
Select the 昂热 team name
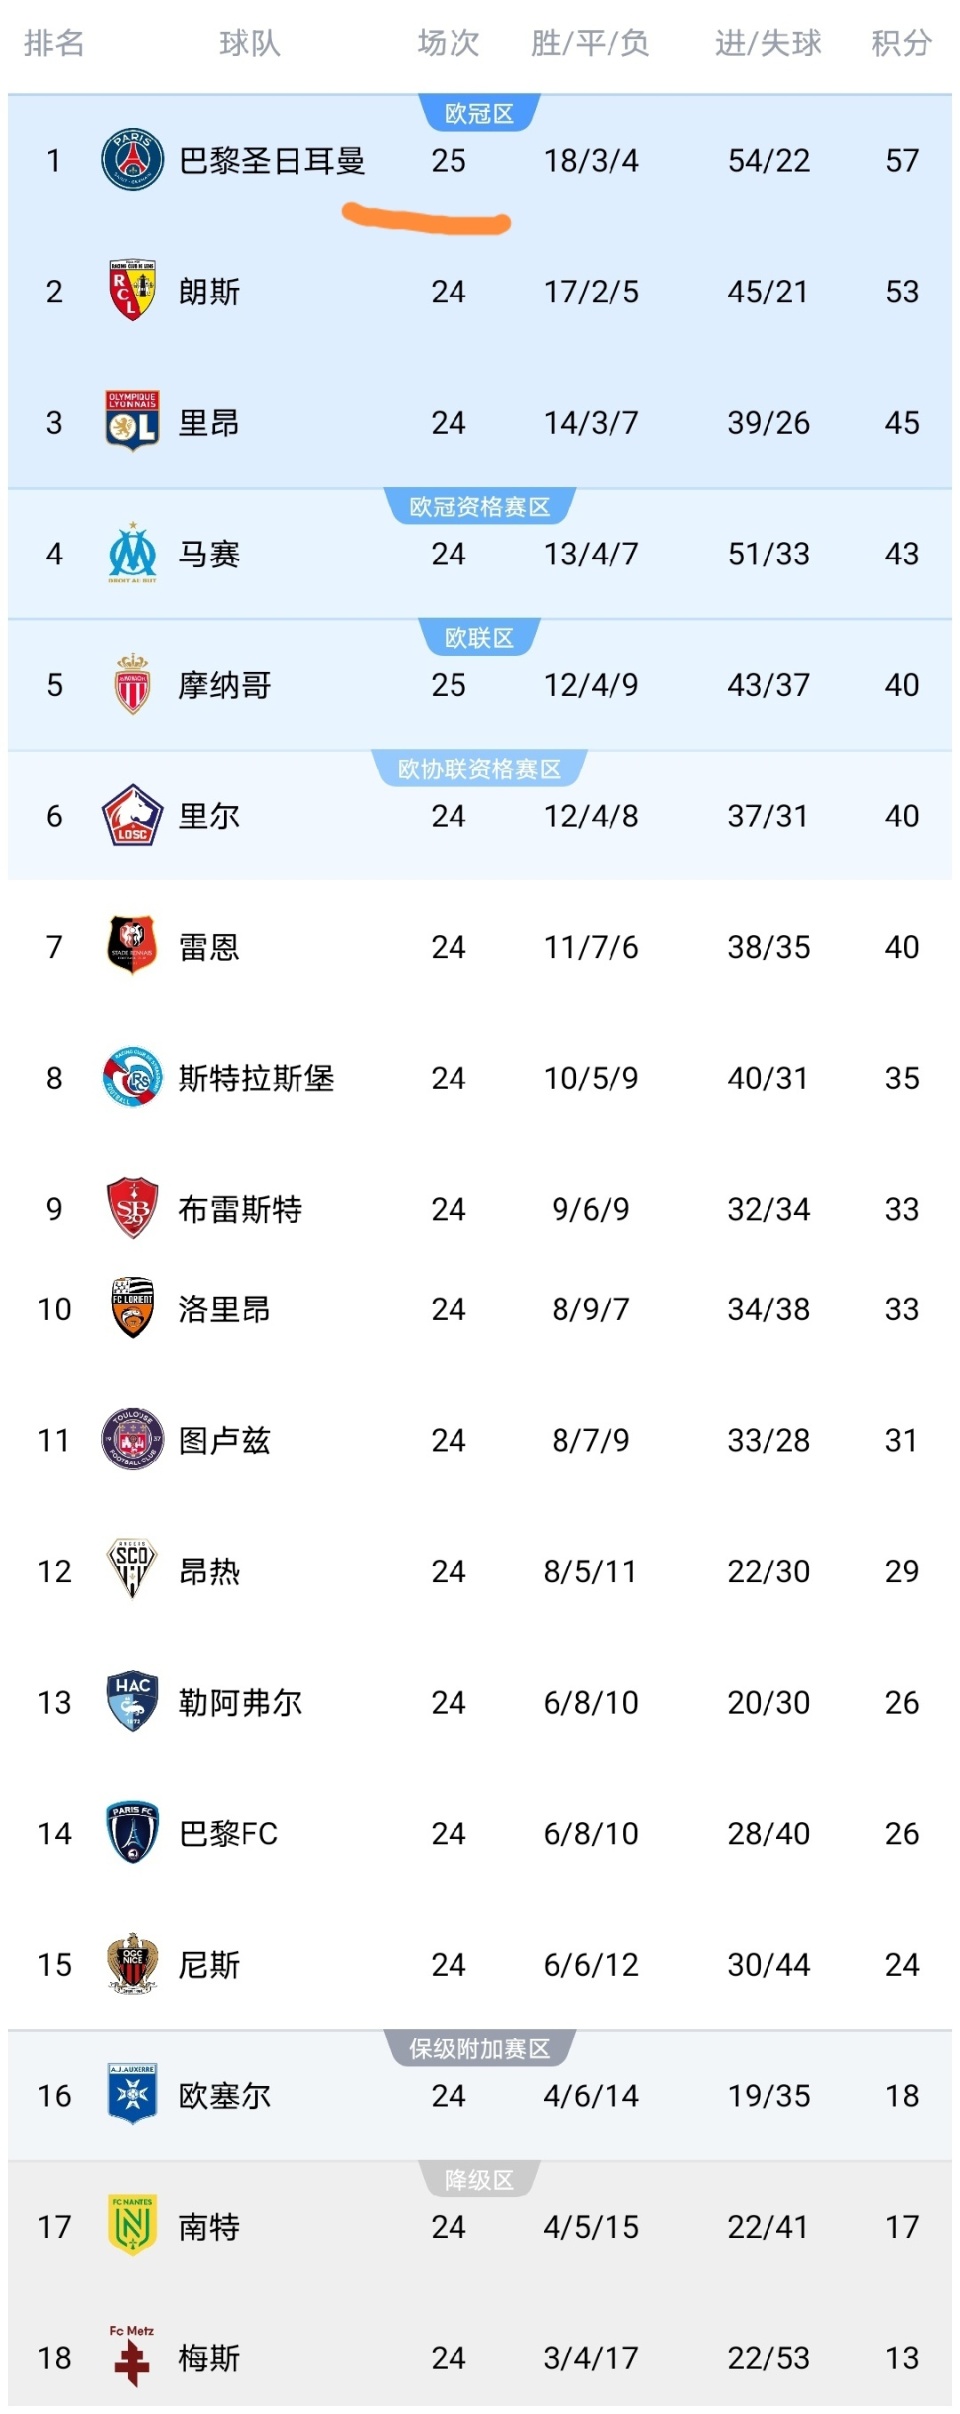[210, 1571]
